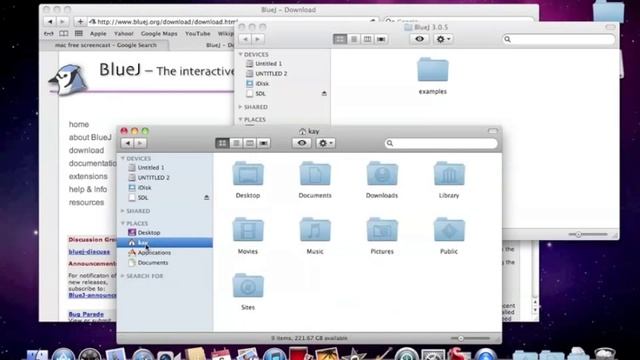
Task: Expand SEARCH FOR section in kay sidebar
Action: pos(123,276)
